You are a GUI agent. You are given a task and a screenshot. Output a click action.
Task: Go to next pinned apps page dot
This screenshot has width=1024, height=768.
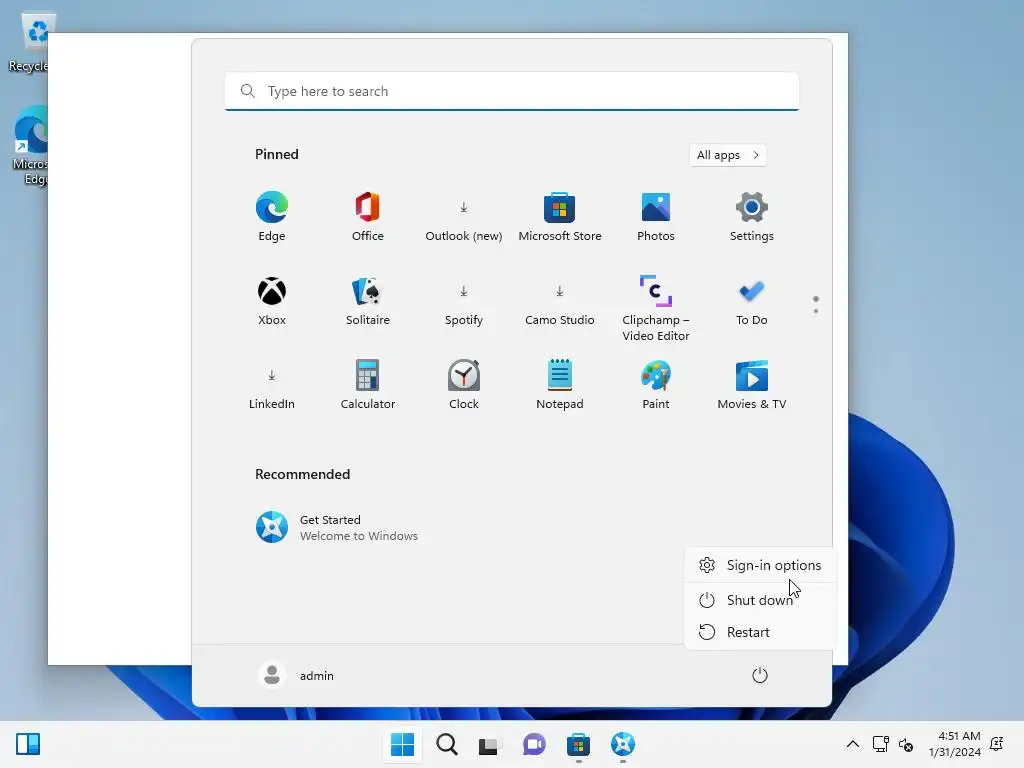pyautogui.click(x=816, y=311)
